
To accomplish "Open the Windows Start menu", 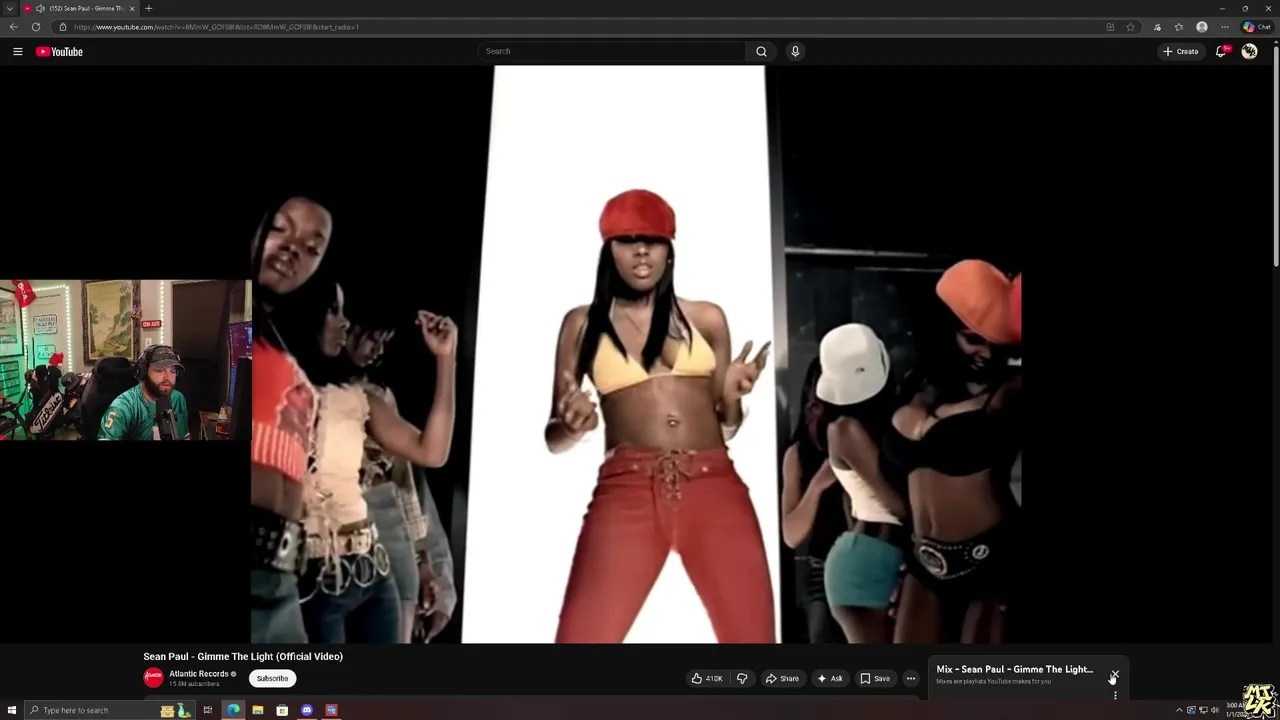I will point(11,710).
